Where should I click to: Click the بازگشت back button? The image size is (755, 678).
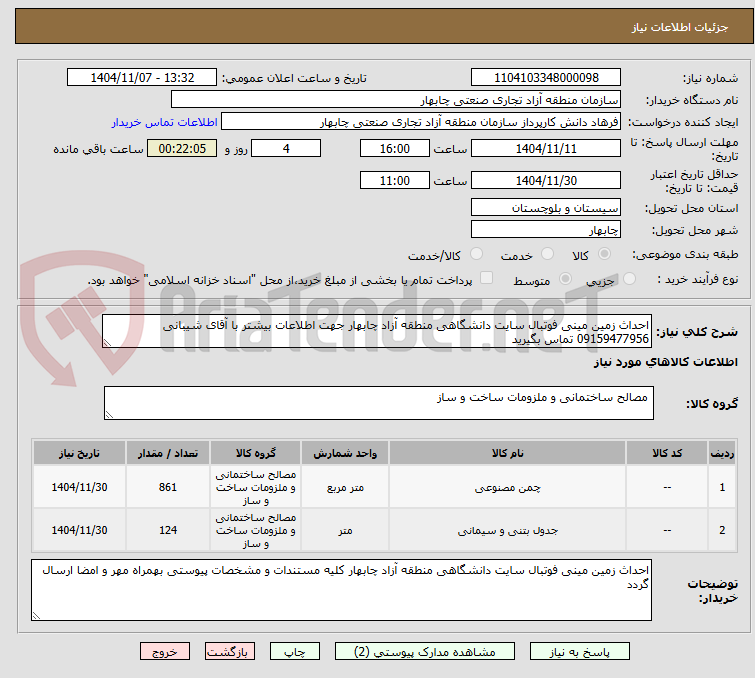[x=230, y=652]
